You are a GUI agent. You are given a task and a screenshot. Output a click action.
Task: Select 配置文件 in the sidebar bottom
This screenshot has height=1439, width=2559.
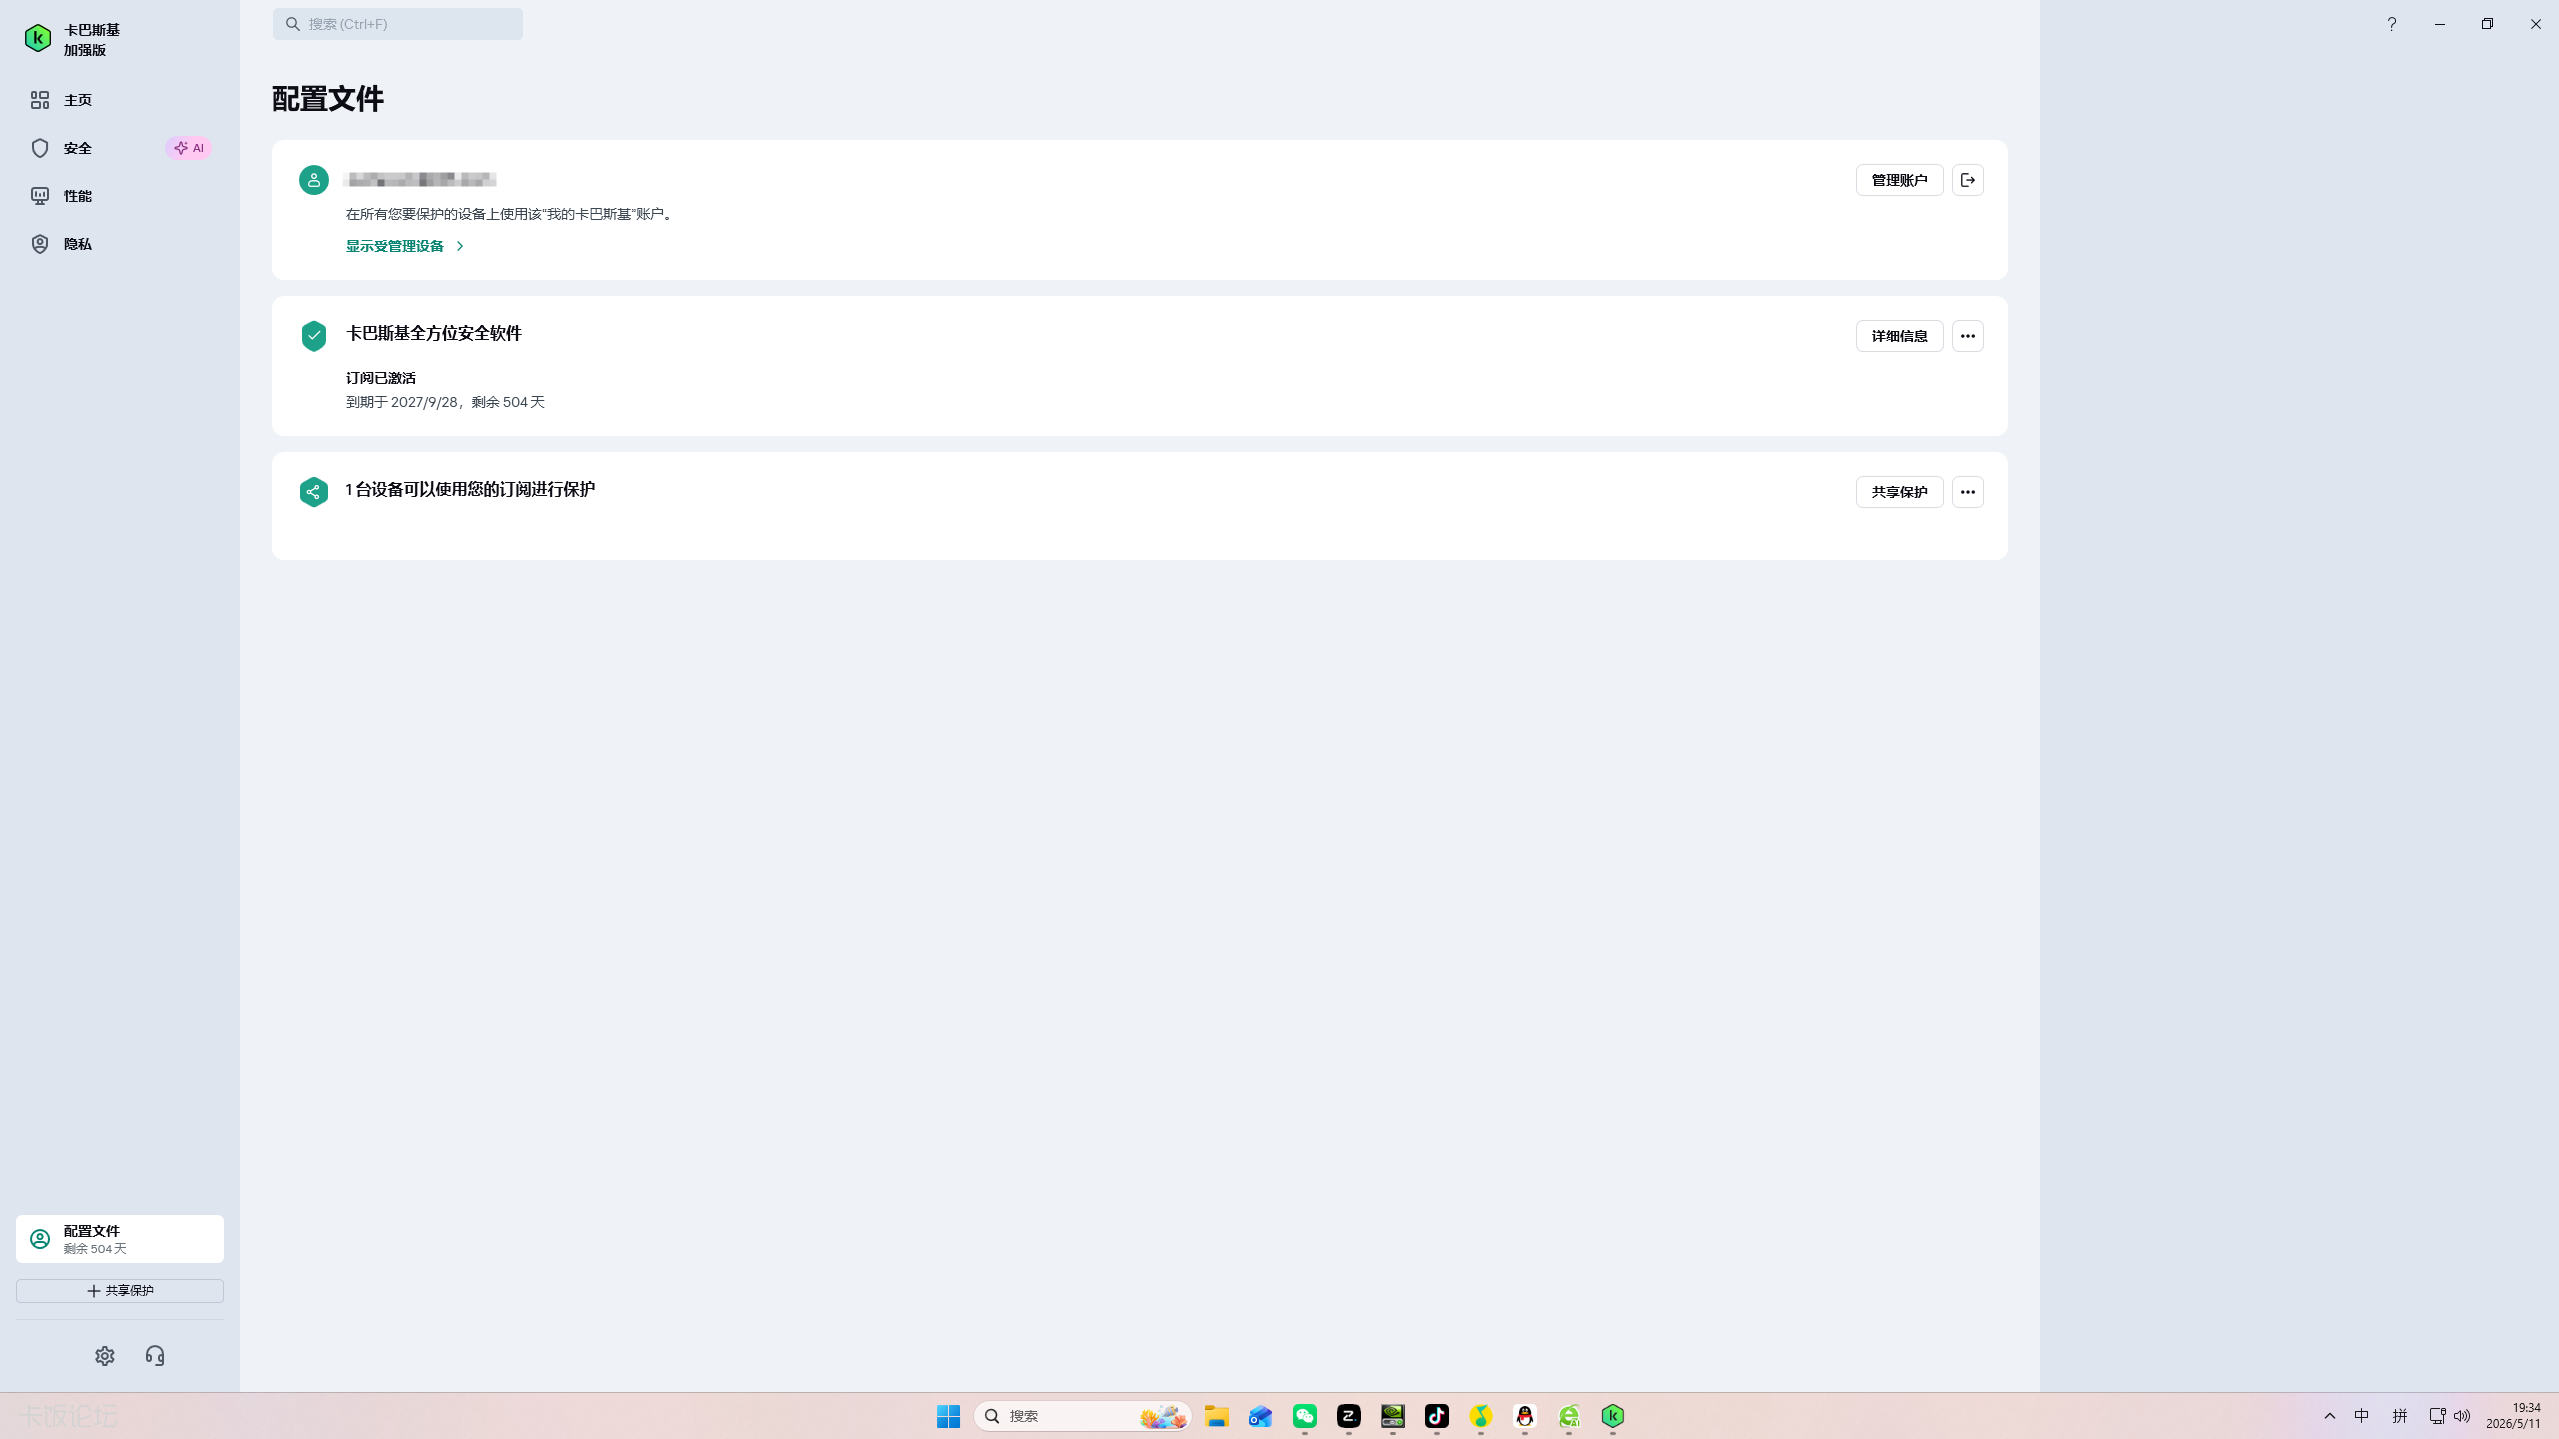coord(120,1239)
